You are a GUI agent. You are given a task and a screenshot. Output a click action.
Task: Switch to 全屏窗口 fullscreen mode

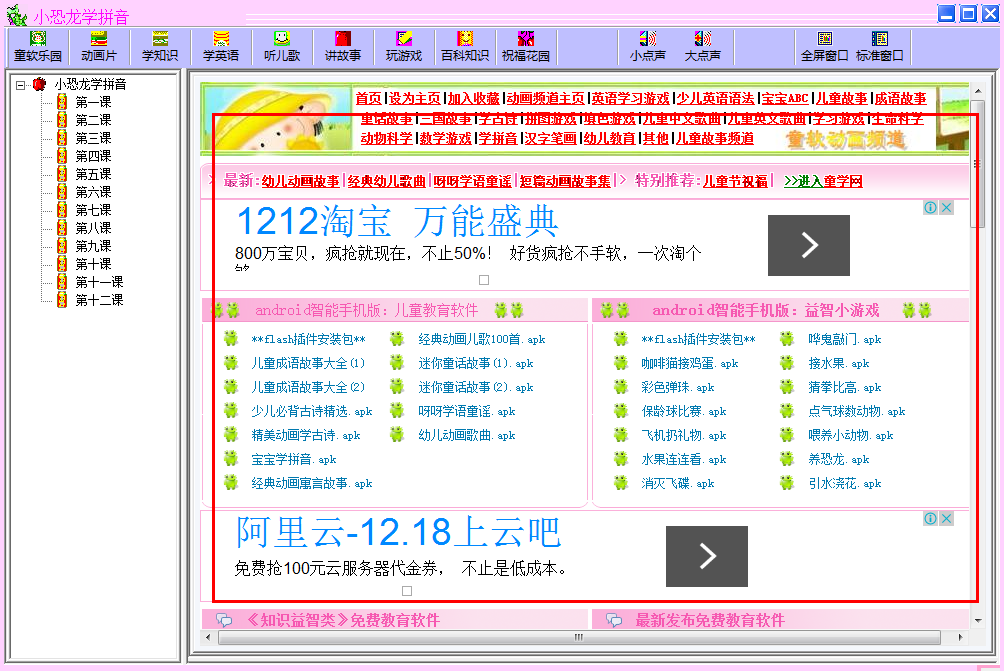tap(825, 47)
